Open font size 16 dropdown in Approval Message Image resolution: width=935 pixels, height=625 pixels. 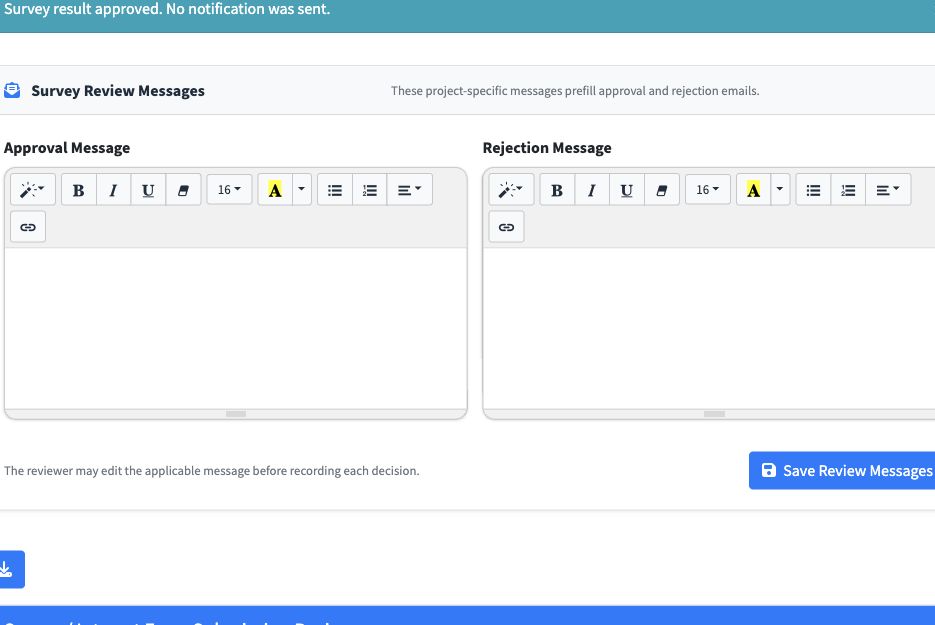[229, 190]
